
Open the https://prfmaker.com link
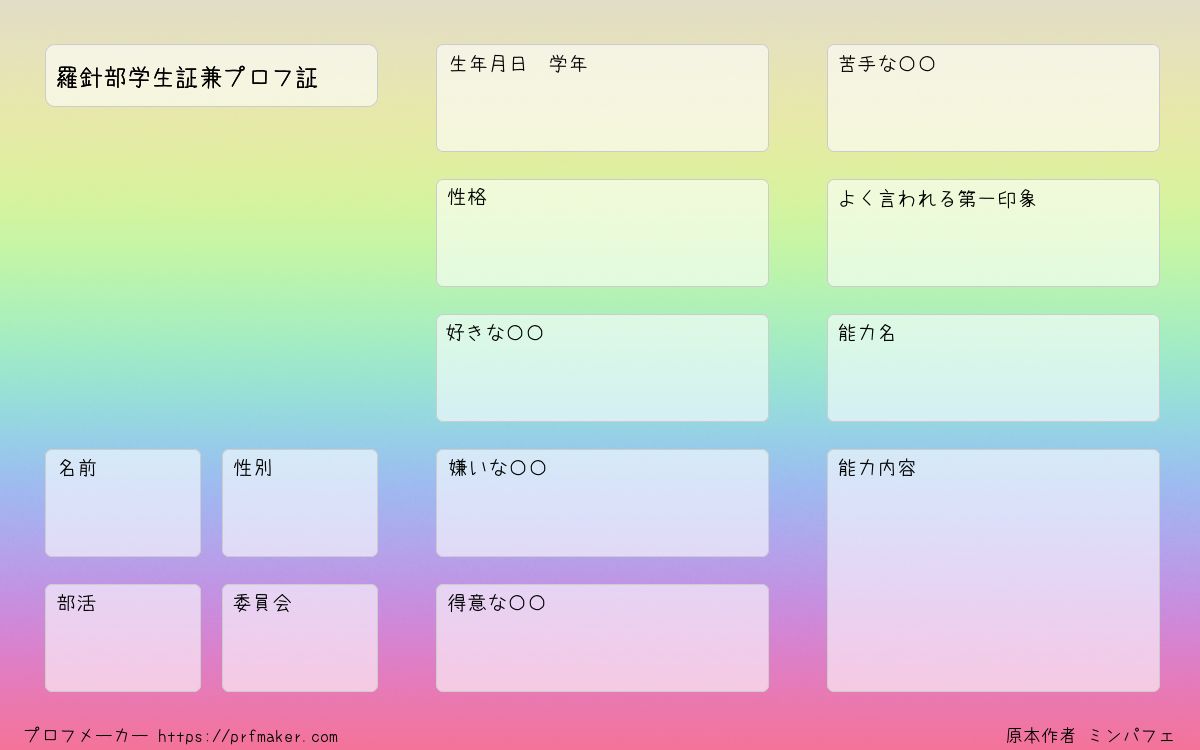248,736
